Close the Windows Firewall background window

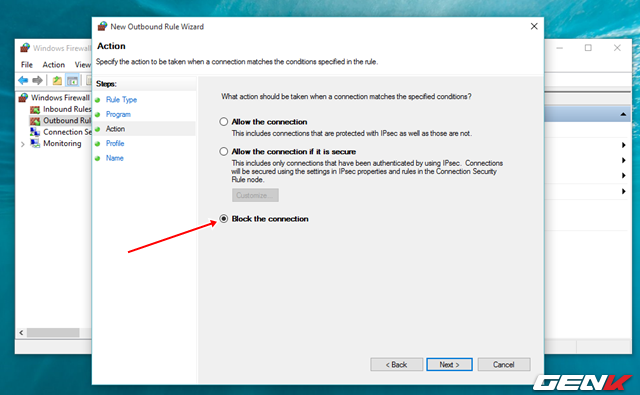[617, 48]
